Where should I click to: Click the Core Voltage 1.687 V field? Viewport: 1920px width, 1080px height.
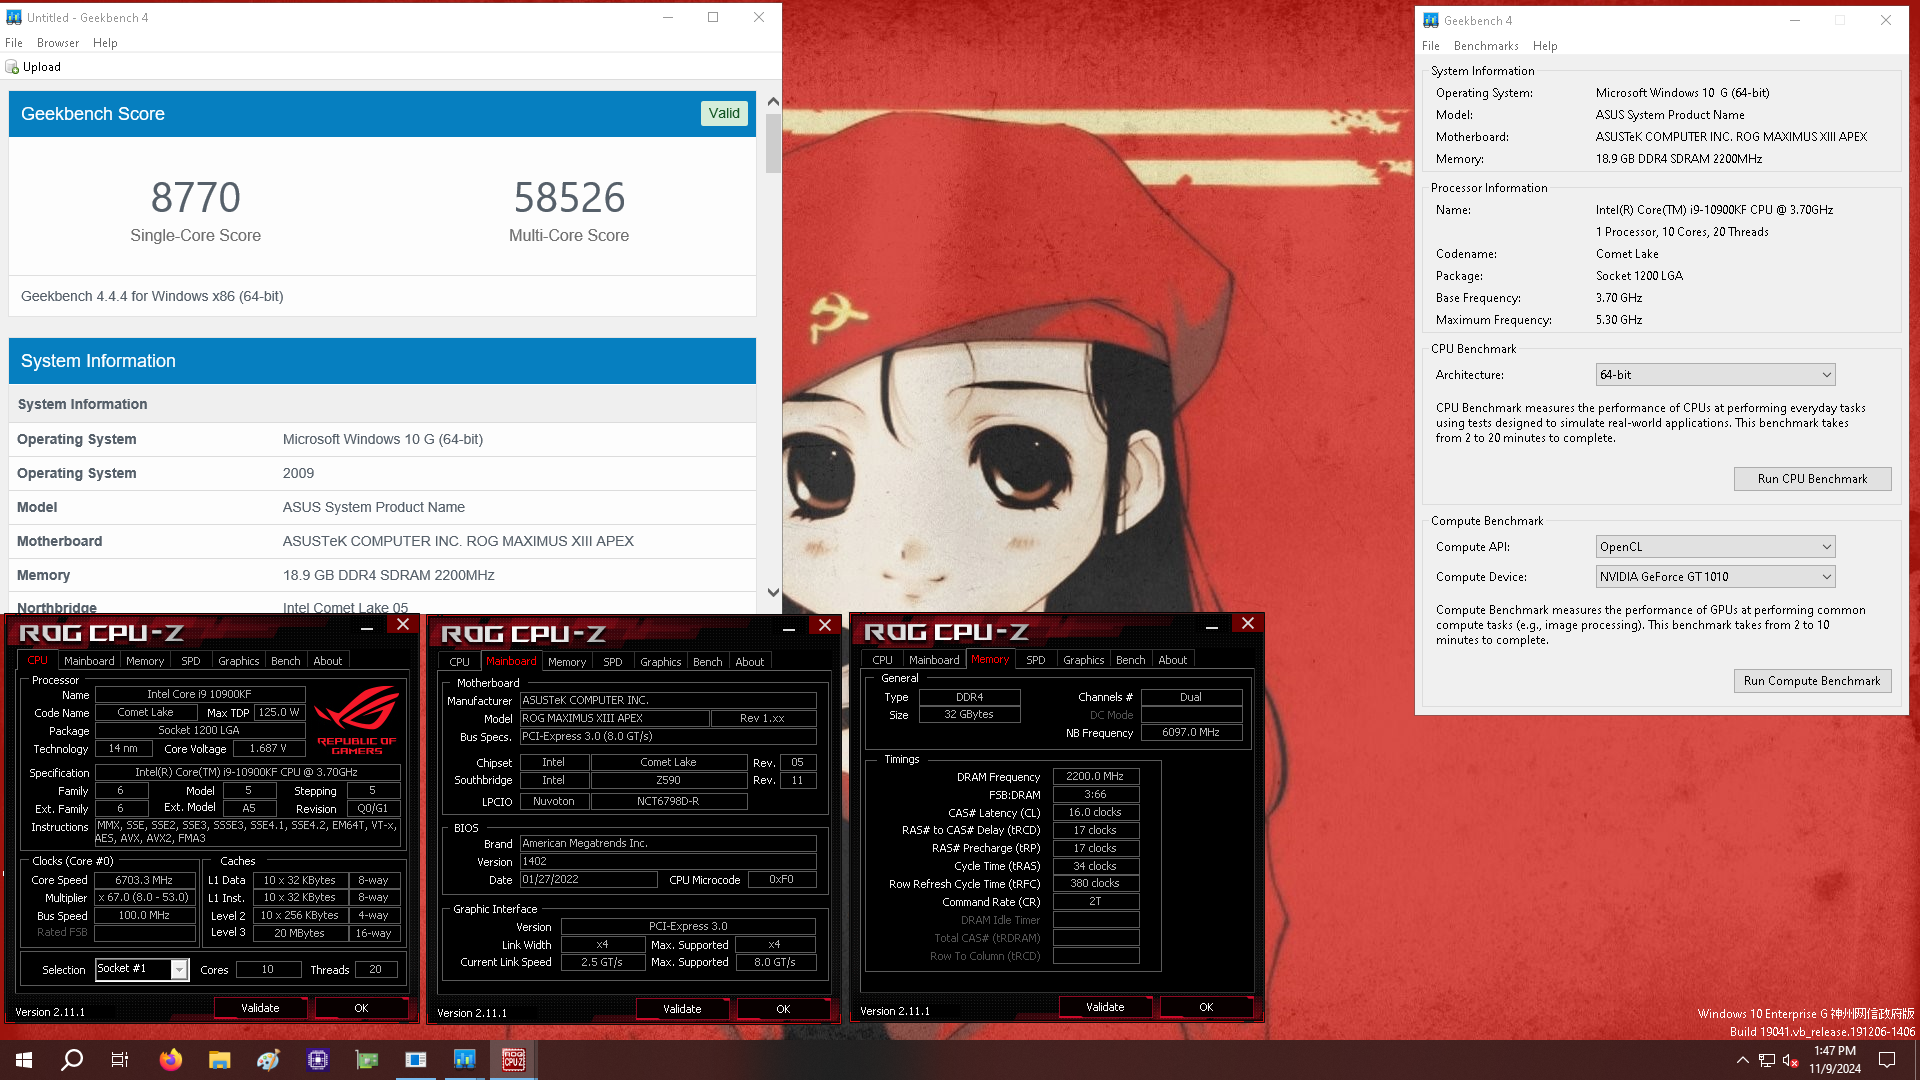[x=269, y=749]
